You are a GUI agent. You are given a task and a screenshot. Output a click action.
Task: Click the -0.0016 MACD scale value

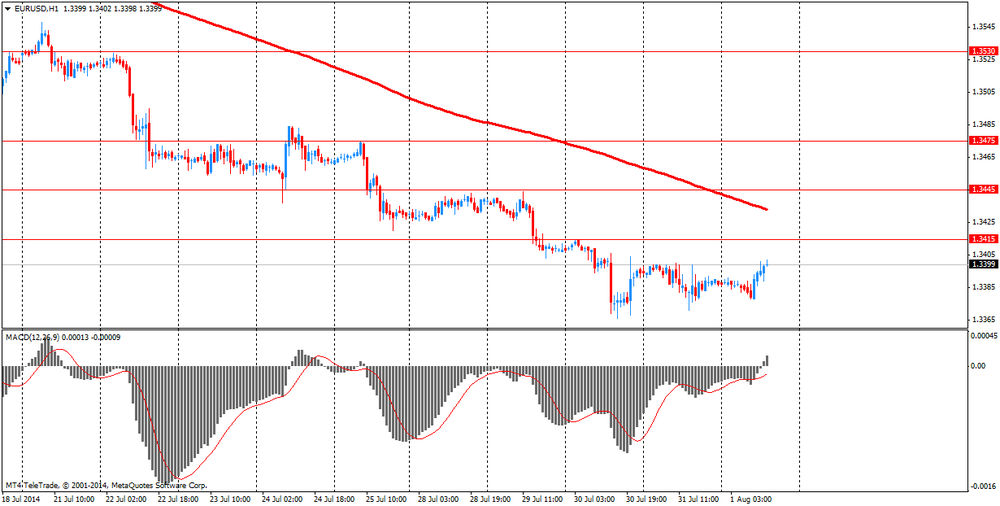coord(983,486)
